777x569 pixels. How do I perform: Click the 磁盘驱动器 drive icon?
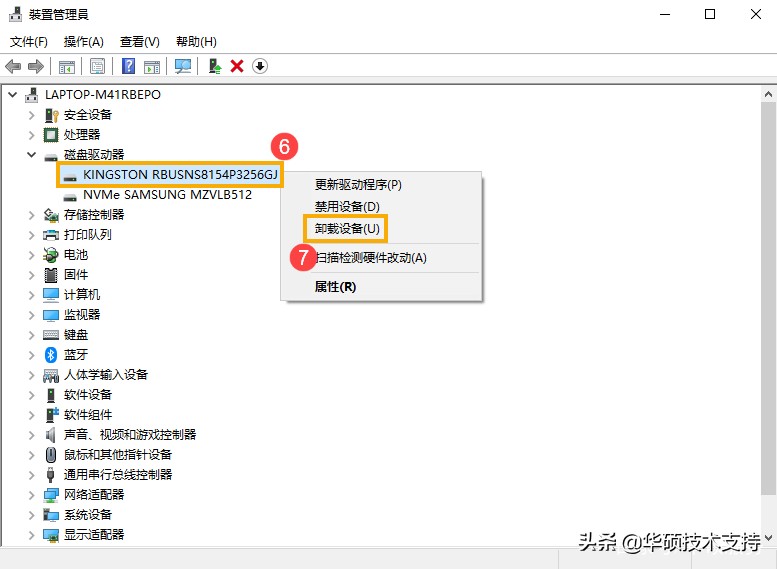[51, 157]
